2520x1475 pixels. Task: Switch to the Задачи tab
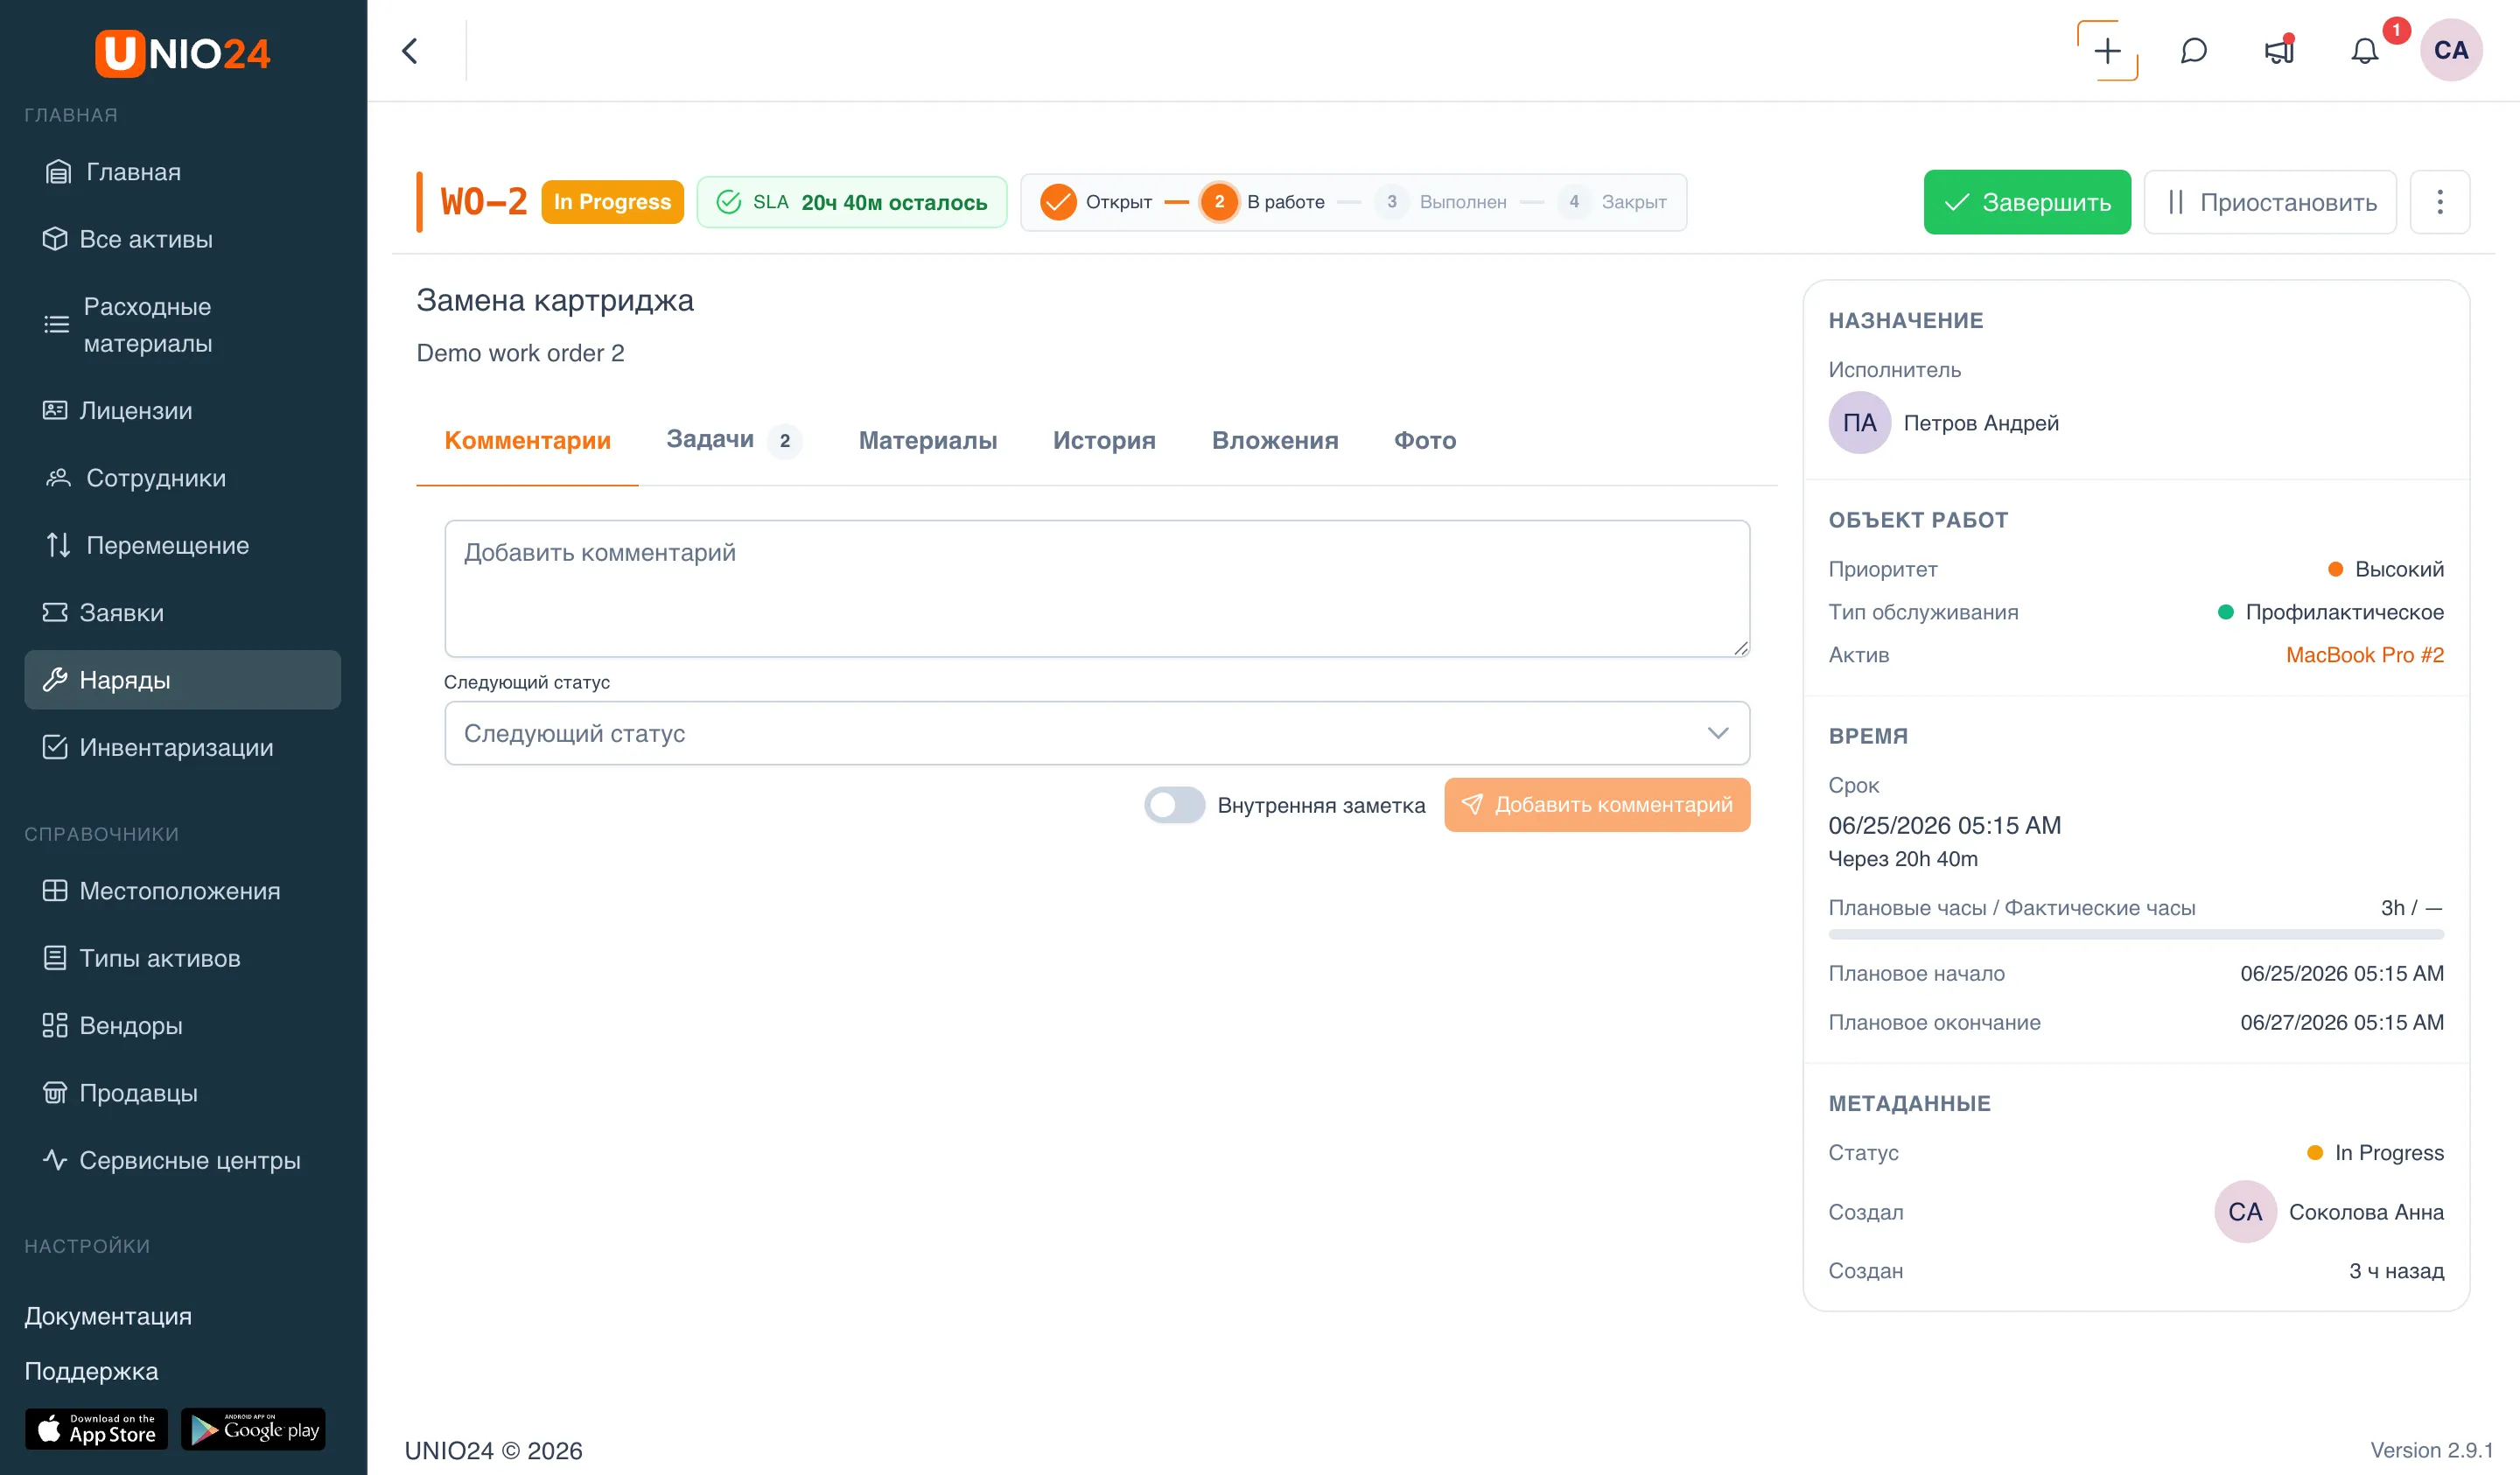coord(735,440)
